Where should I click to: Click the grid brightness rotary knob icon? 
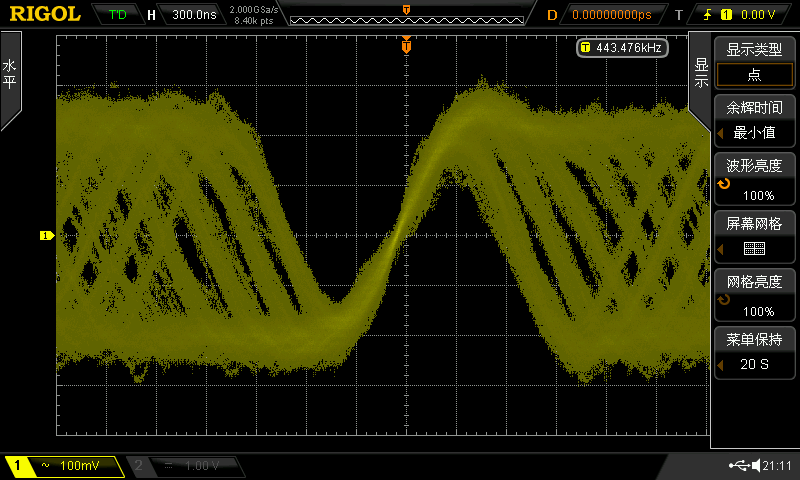tap(723, 299)
